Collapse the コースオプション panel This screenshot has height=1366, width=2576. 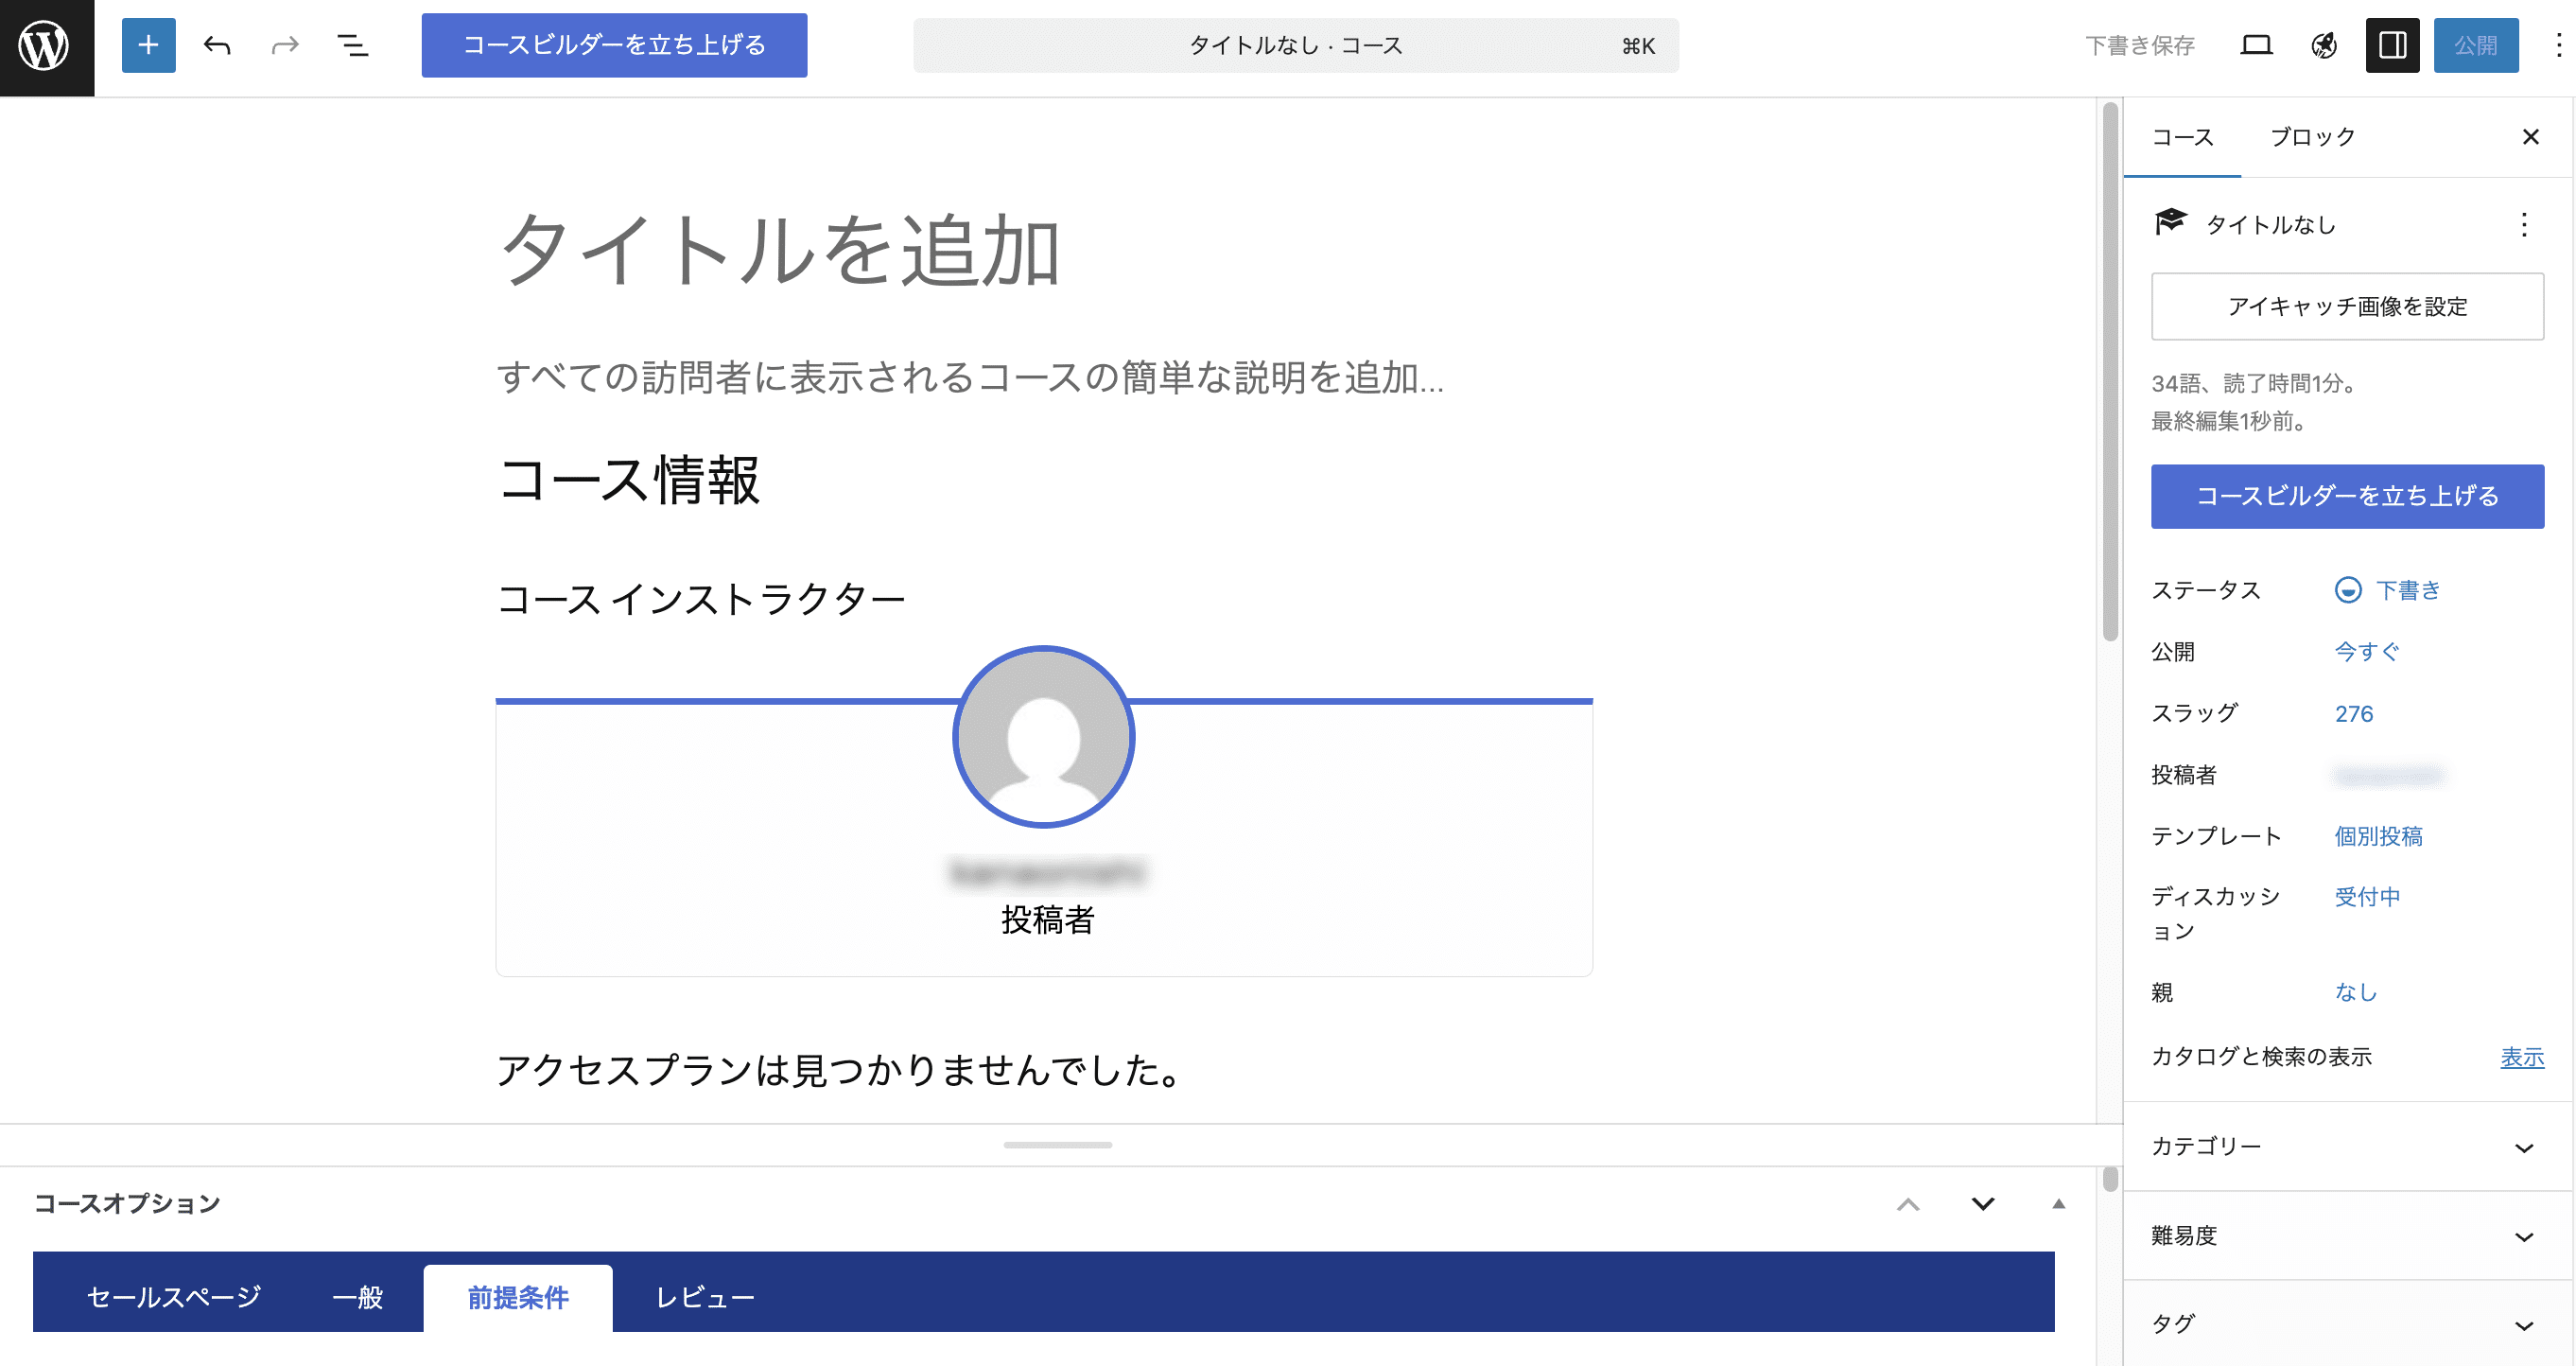pos(1985,1203)
